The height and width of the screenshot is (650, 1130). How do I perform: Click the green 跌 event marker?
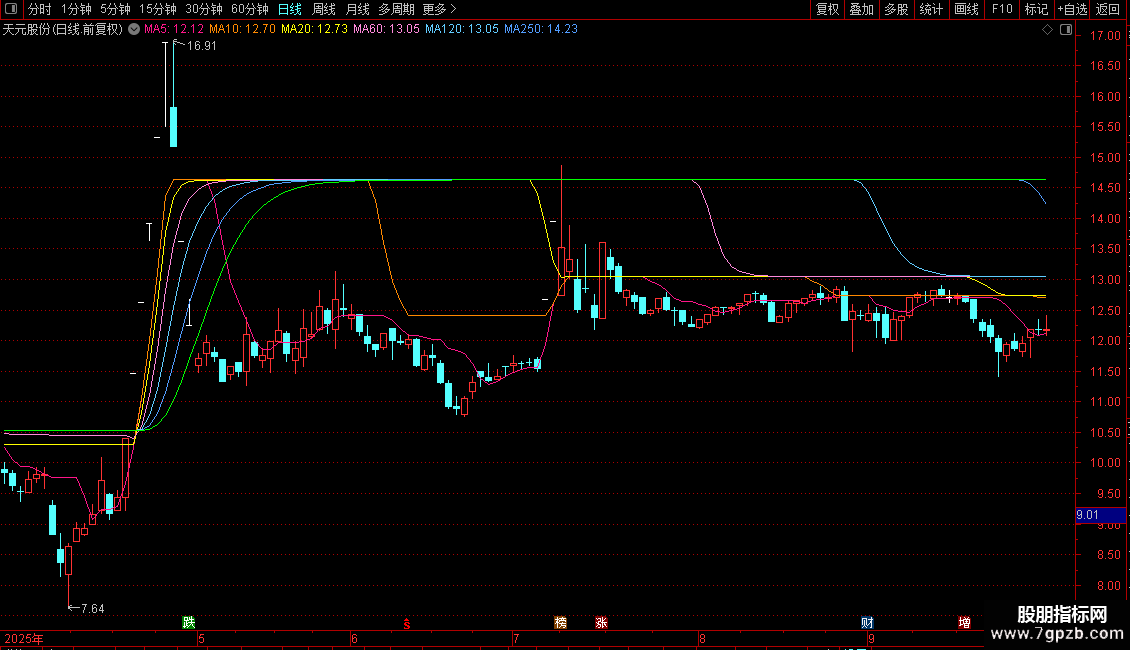click(x=189, y=623)
